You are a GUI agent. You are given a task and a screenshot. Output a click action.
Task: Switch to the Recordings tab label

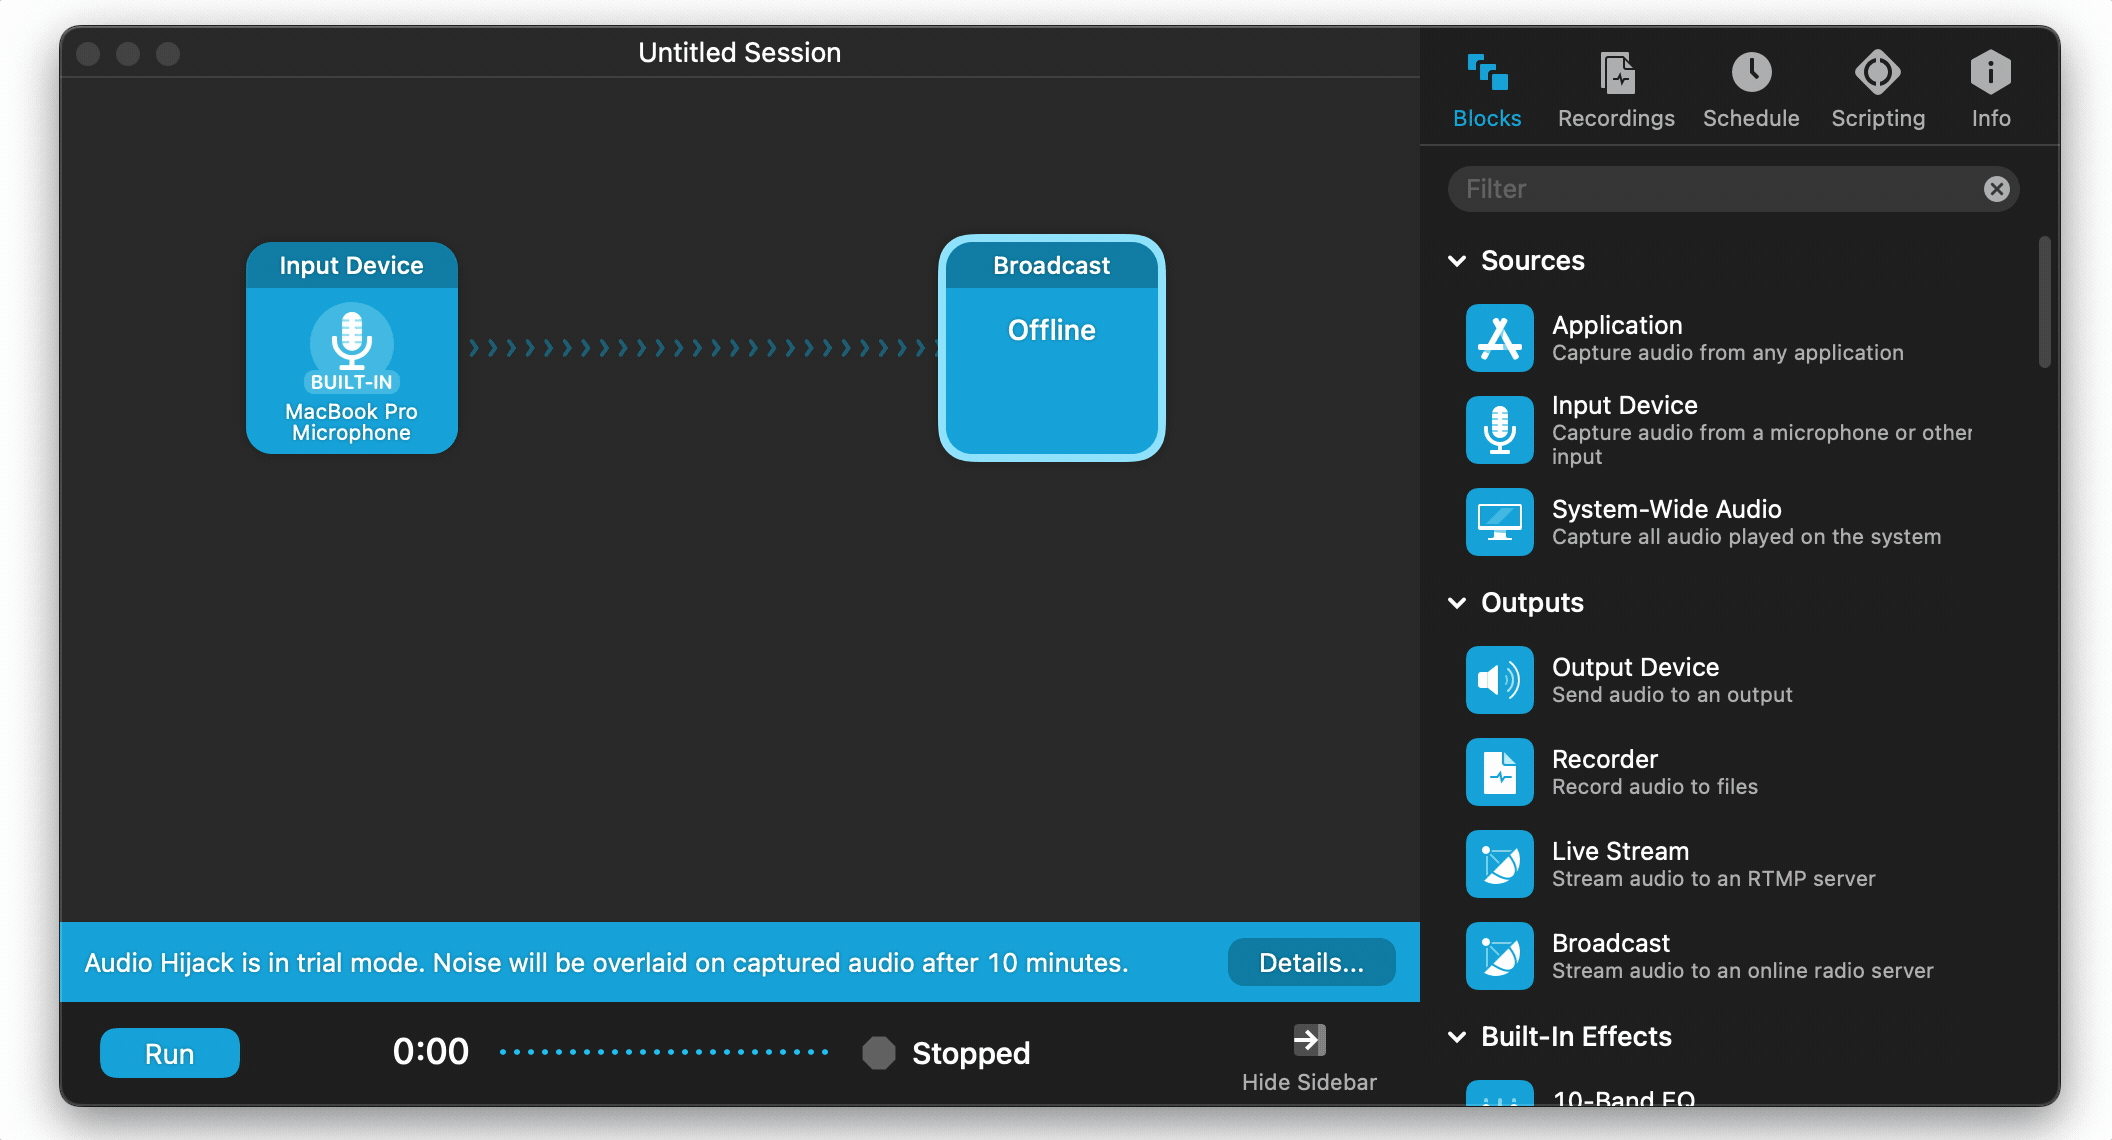pos(1616,118)
